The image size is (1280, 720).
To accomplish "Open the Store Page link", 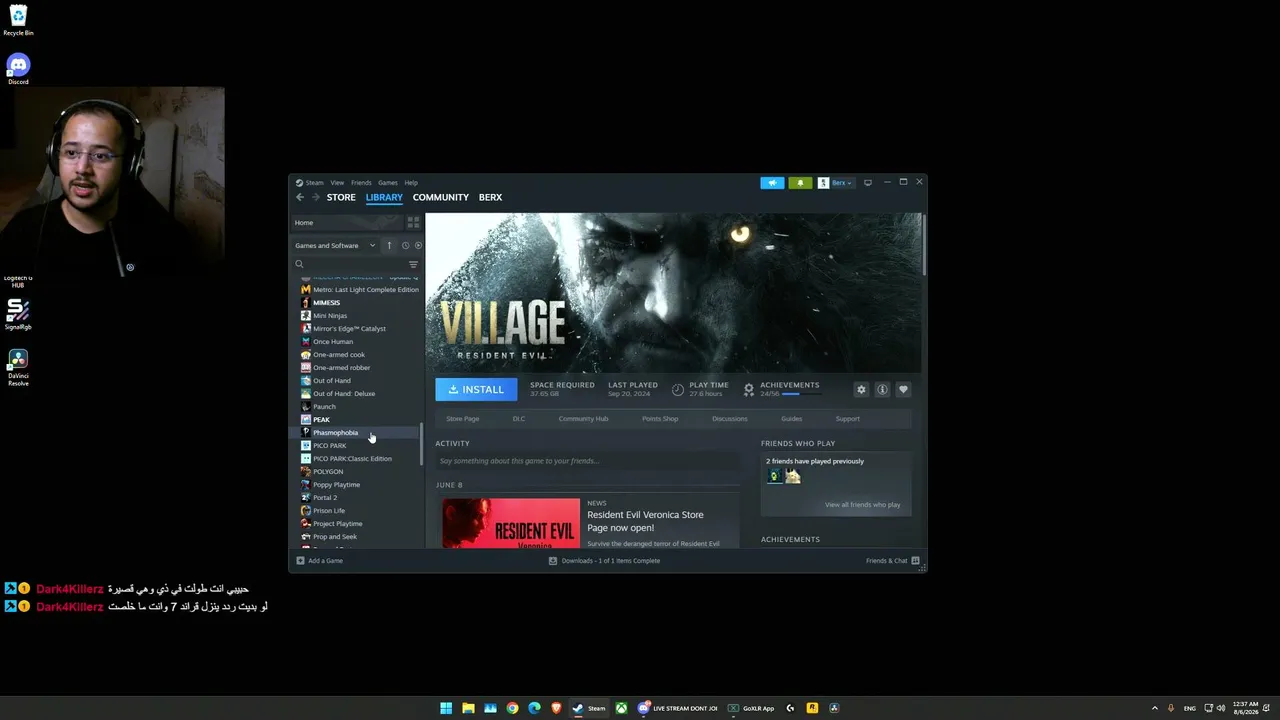I will (x=463, y=419).
